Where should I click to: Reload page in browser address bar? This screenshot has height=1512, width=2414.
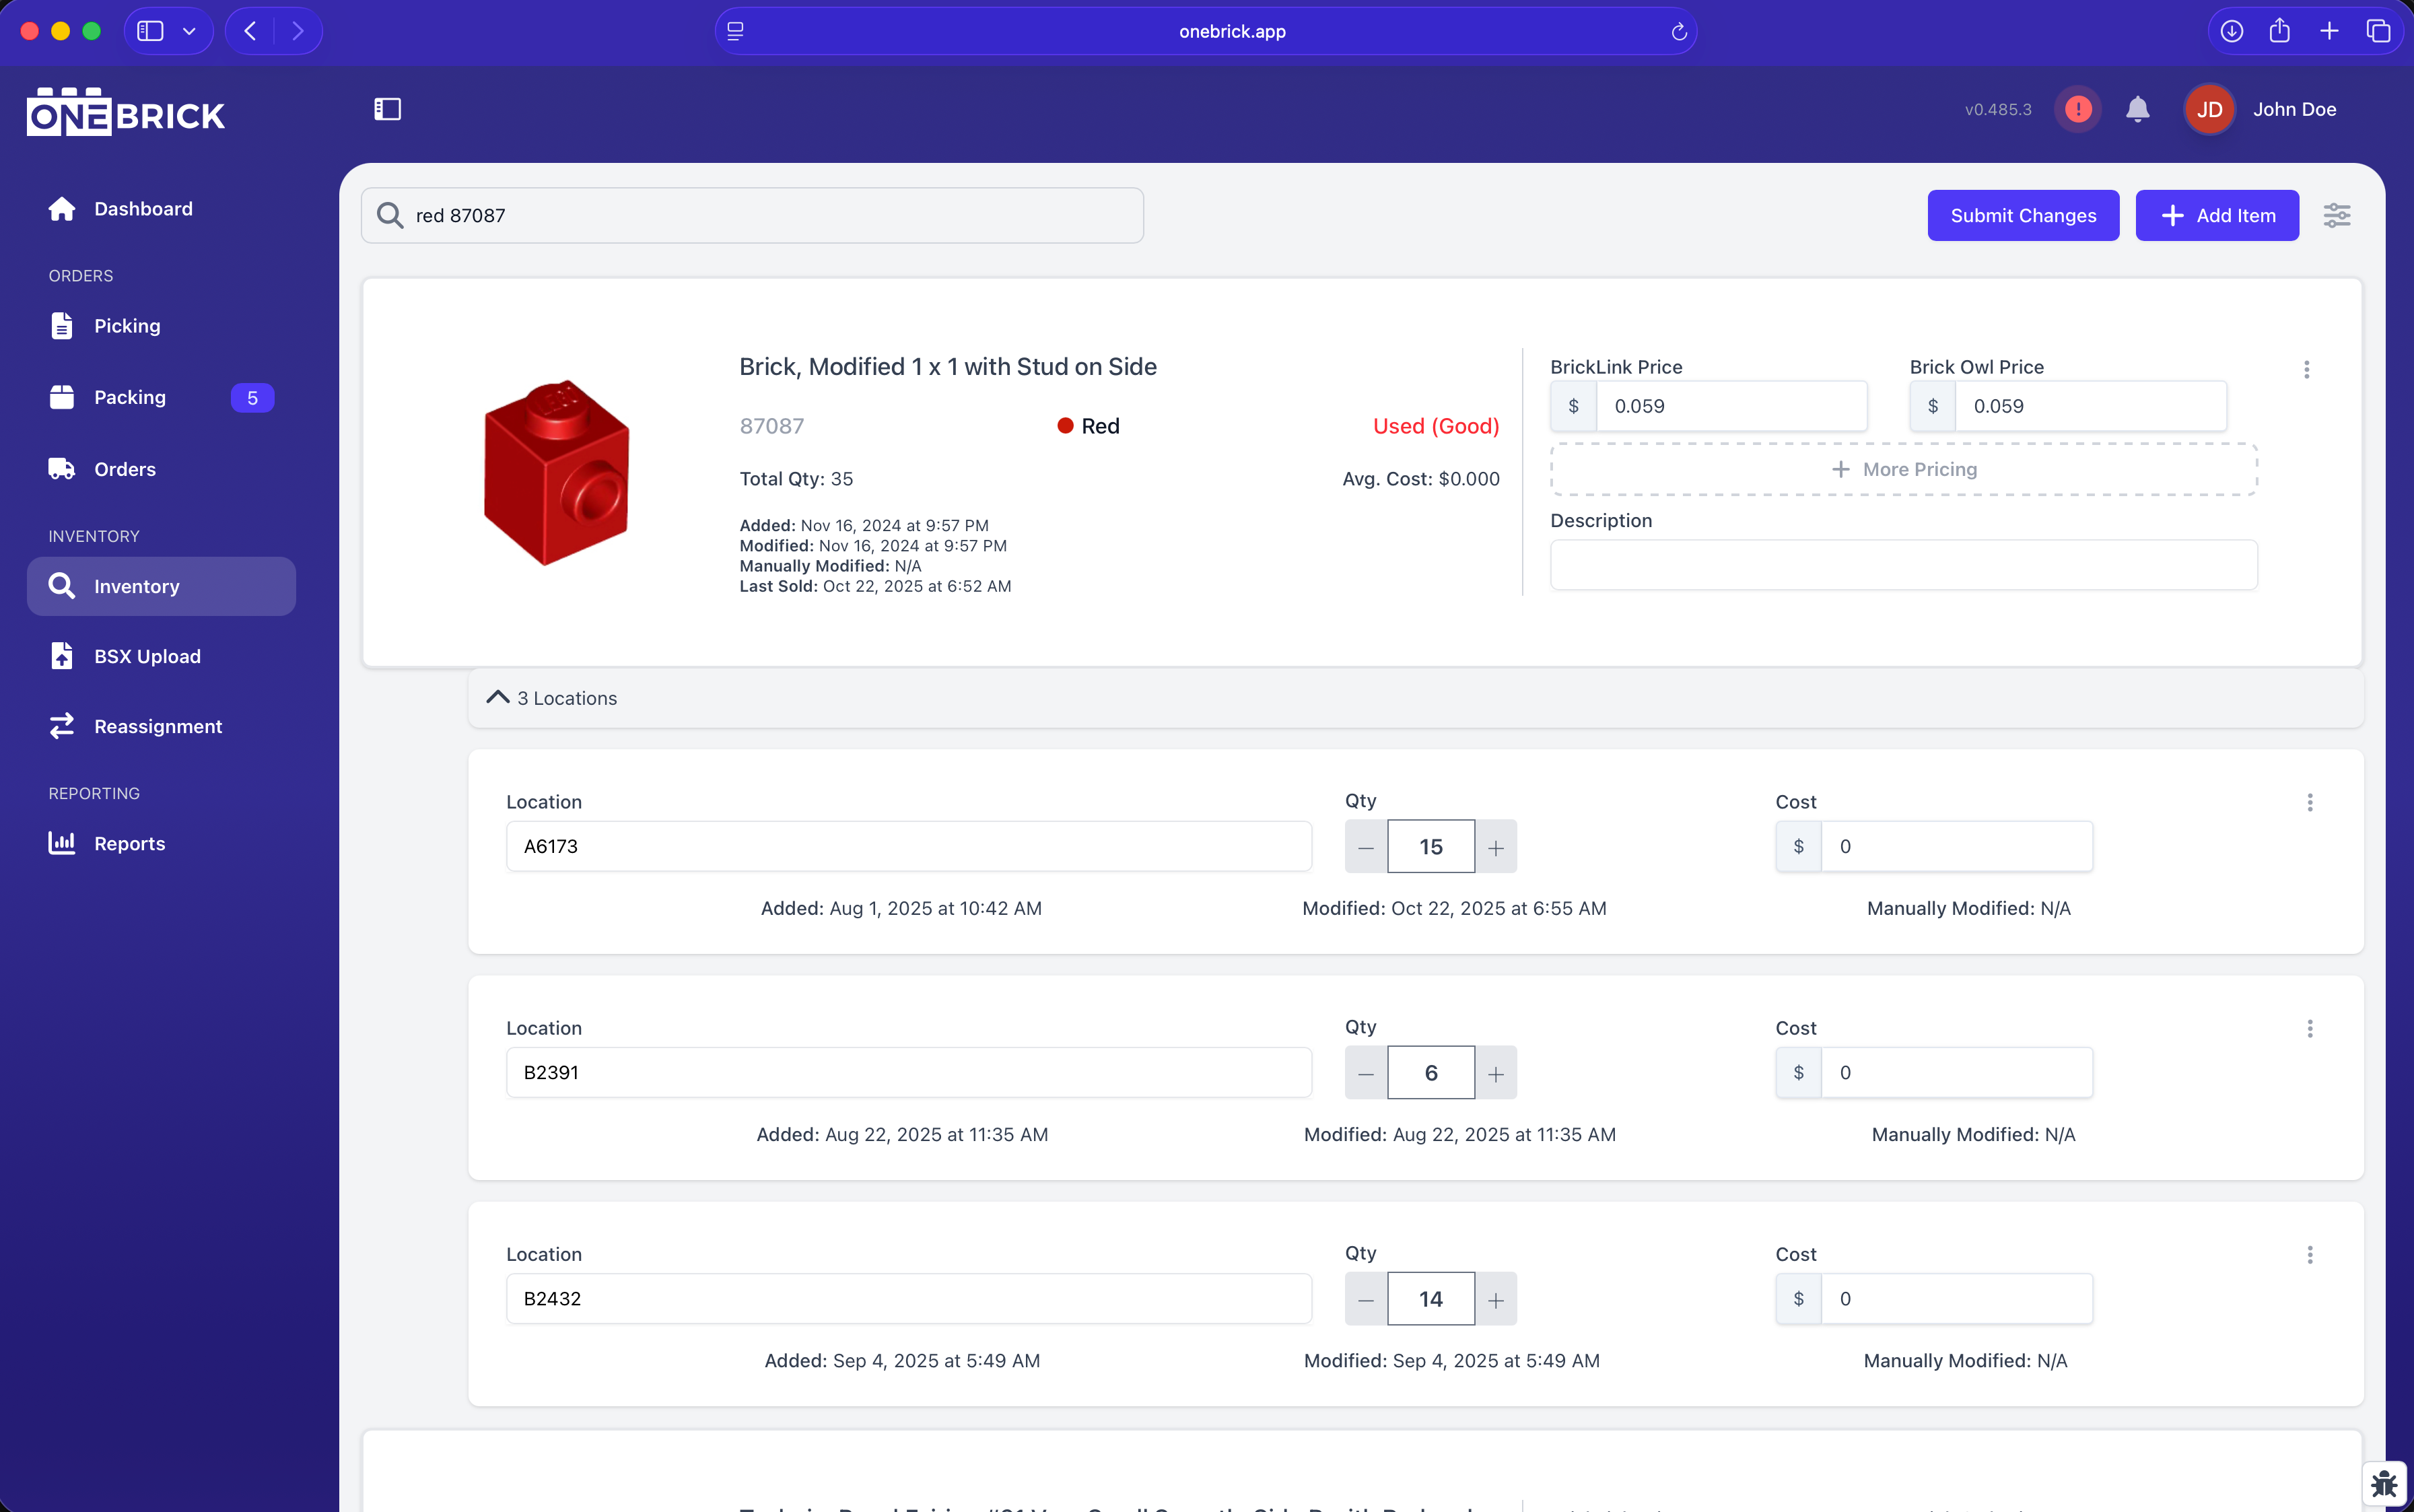1679,32
